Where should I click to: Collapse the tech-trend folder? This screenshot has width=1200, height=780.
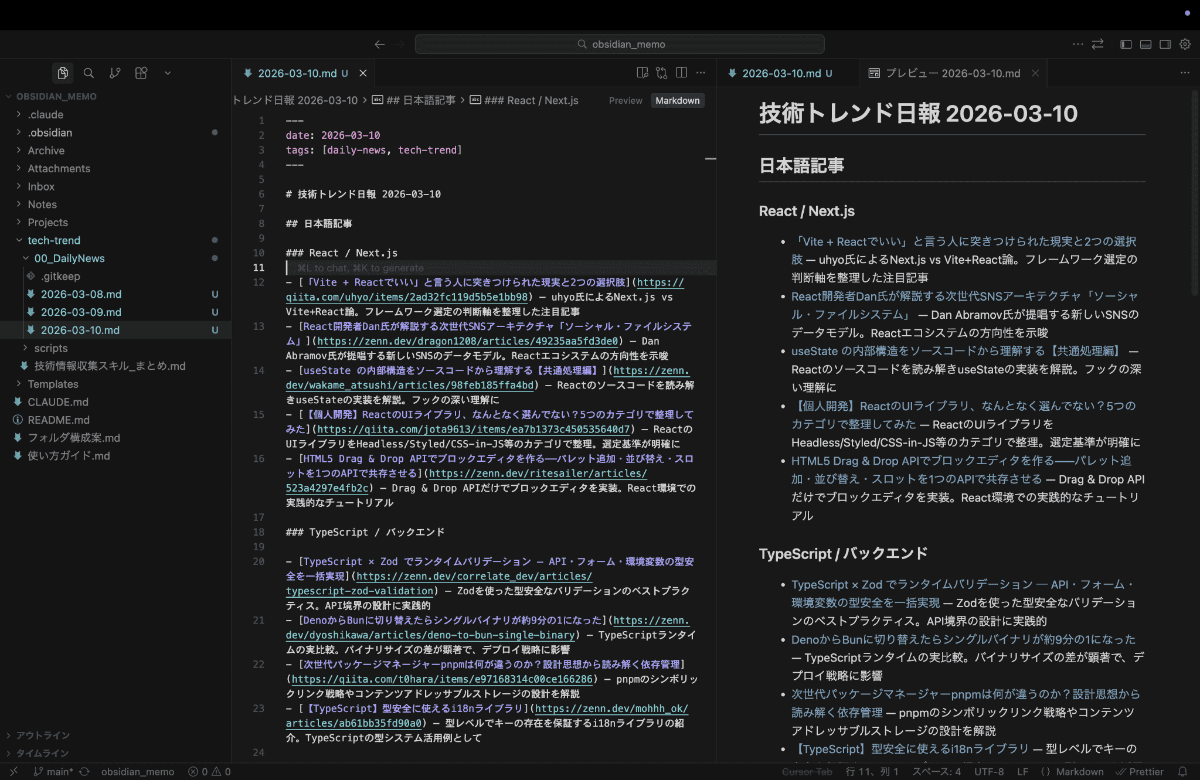54,240
